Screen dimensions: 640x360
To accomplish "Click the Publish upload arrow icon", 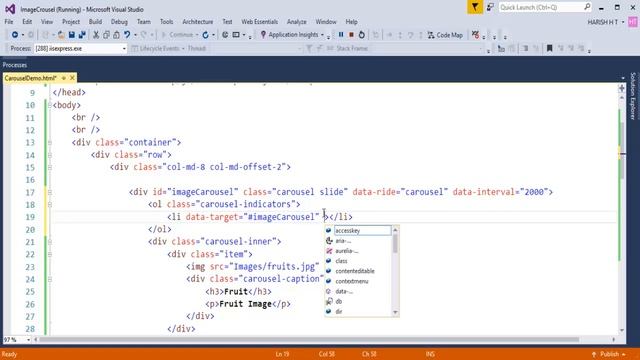I will (x=594, y=354).
